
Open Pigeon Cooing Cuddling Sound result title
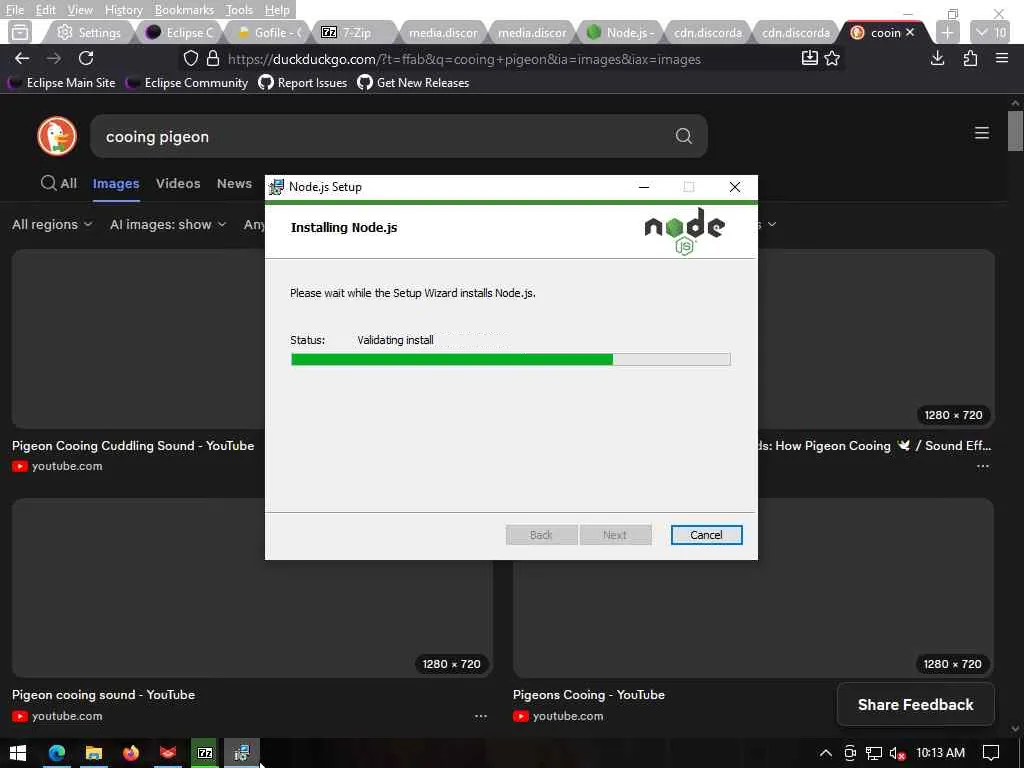[133, 446]
